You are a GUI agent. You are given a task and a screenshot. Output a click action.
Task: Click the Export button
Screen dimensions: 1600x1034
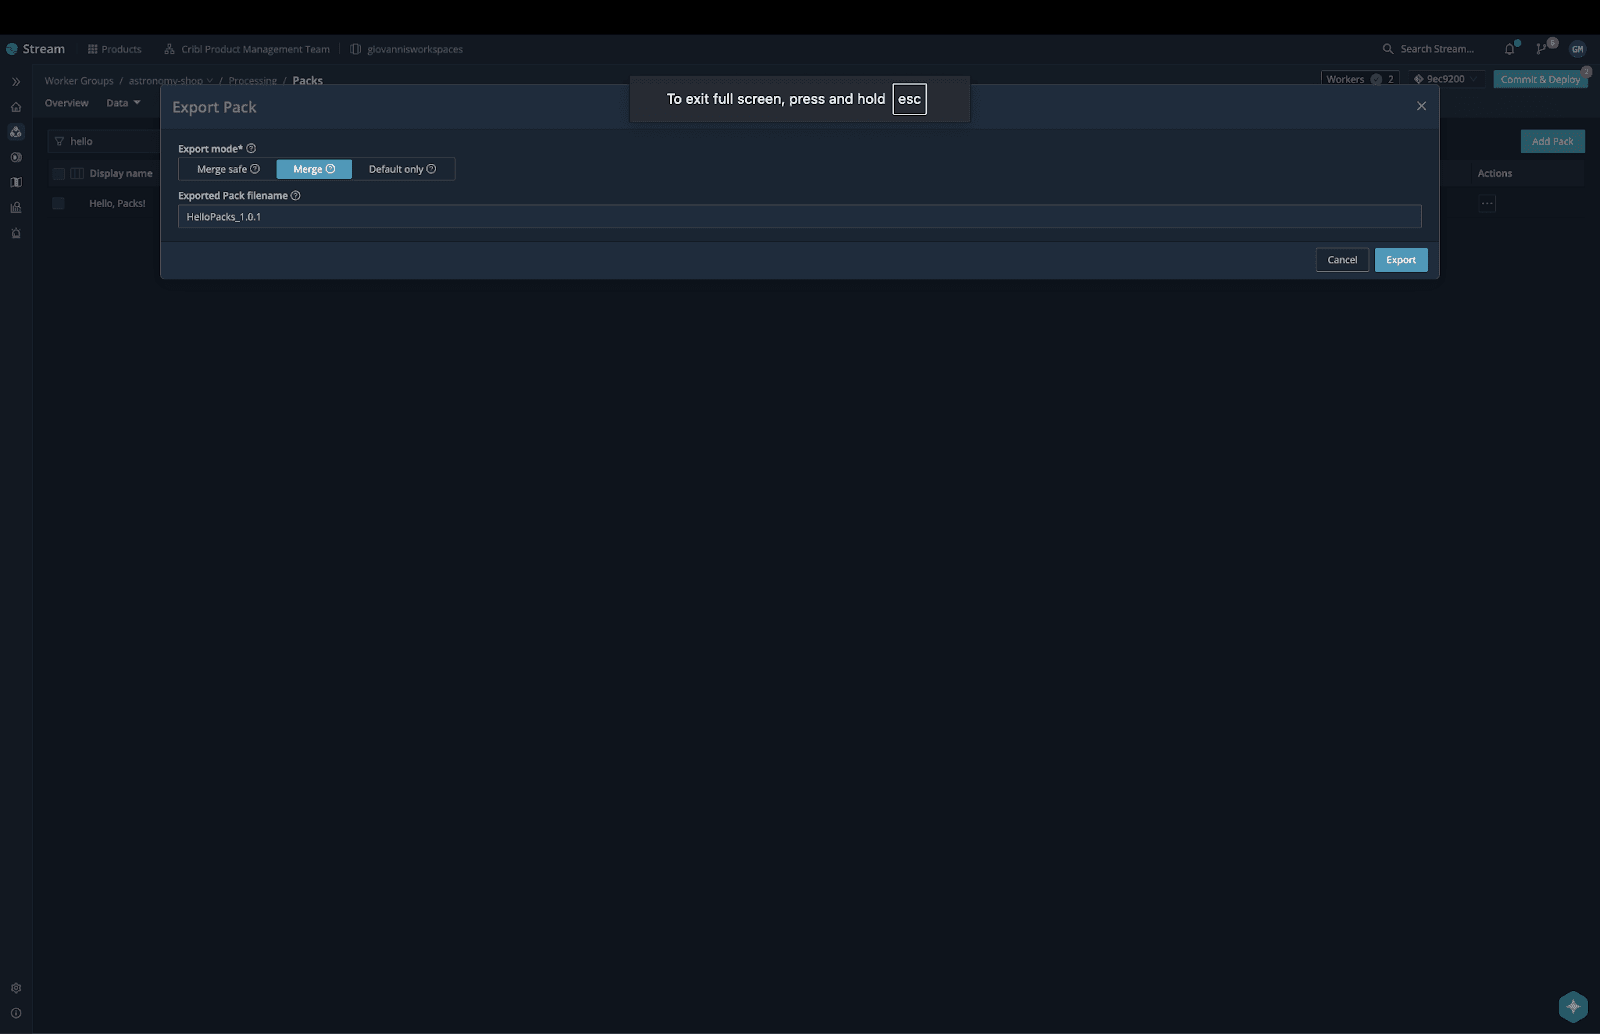point(1400,260)
